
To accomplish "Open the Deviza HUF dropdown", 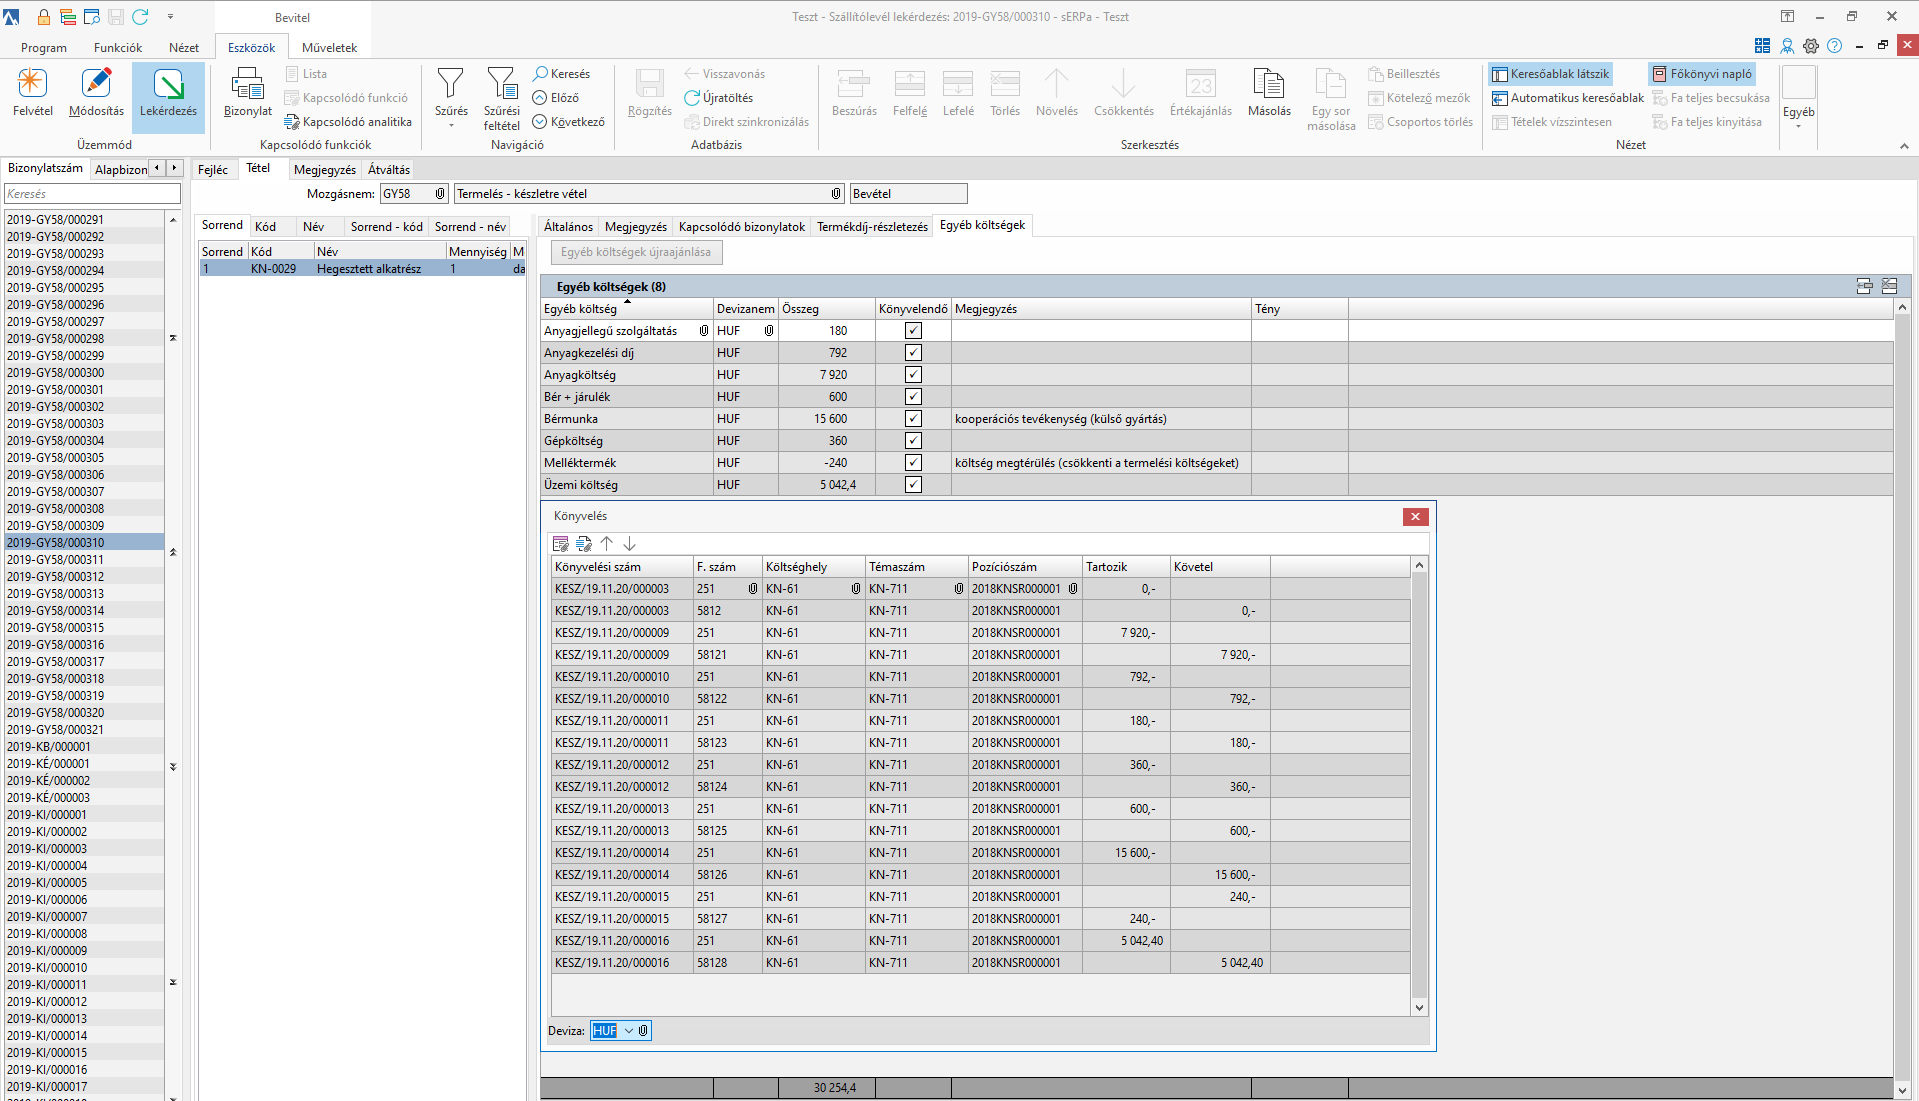I will pyautogui.click(x=628, y=1031).
